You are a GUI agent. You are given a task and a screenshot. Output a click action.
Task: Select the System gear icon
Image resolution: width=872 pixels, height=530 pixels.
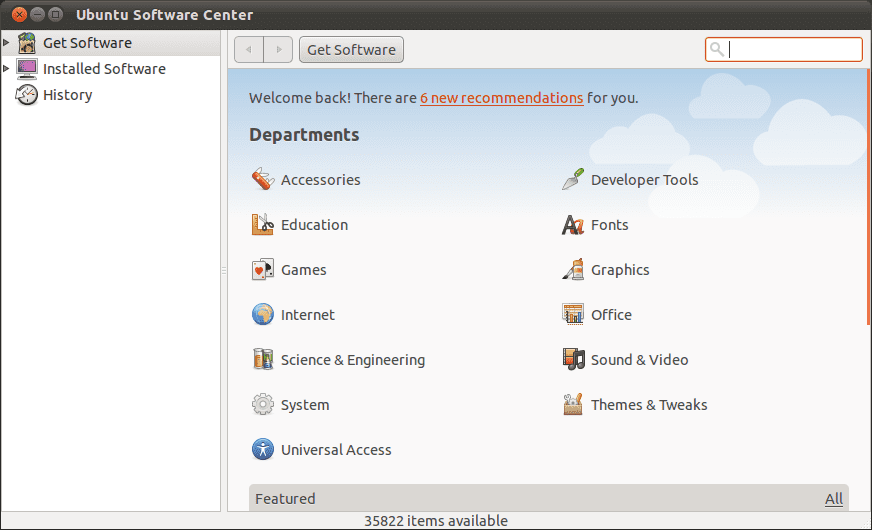click(x=262, y=405)
